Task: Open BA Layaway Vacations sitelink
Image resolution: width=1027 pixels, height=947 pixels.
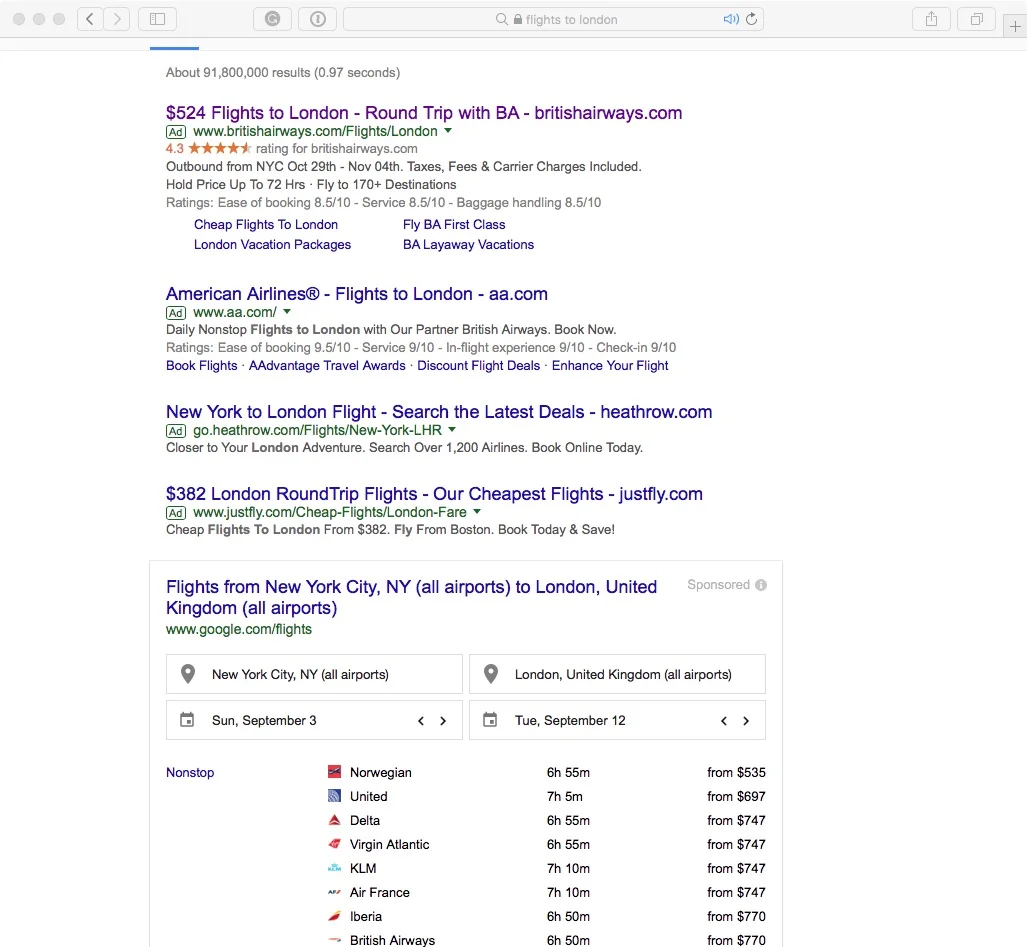Action: 468,244
